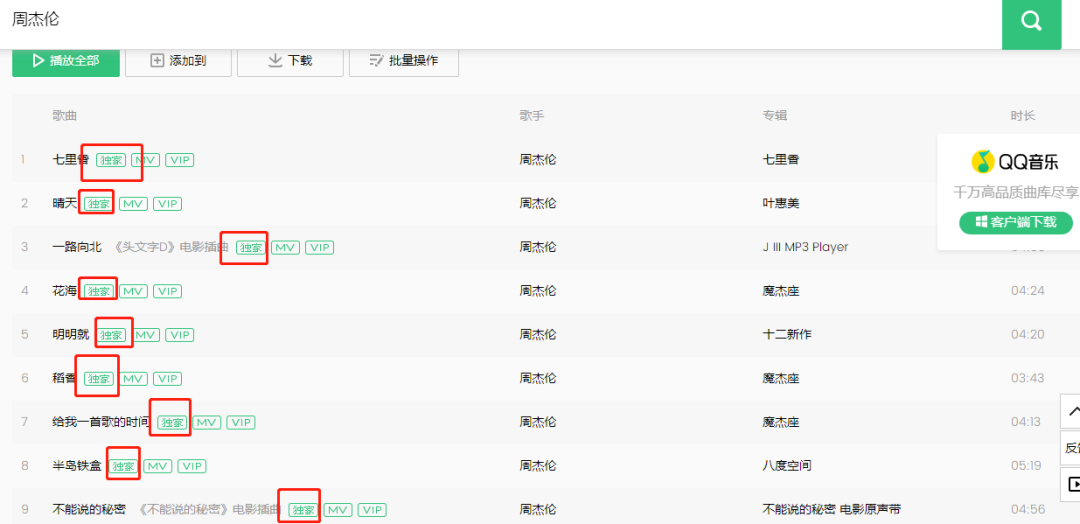The width and height of the screenshot is (1080, 524).
Task: Click the green search magnifier button
Action: pyautogui.click(x=1031, y=22)
